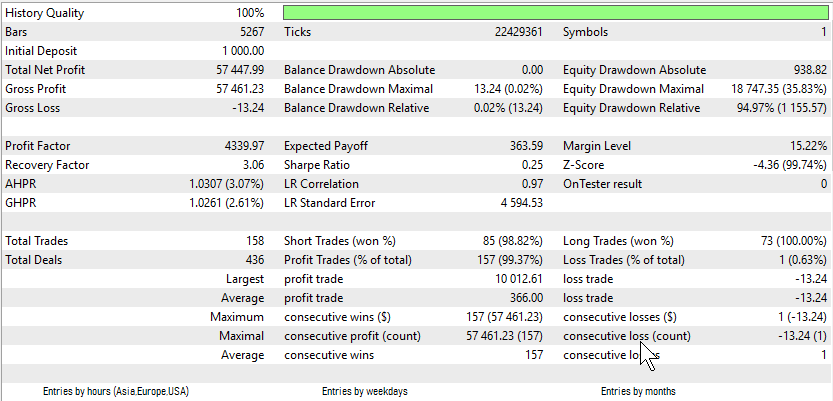Click the Sharpe Ratio label
833x401 pixels.
pos(317,165)
